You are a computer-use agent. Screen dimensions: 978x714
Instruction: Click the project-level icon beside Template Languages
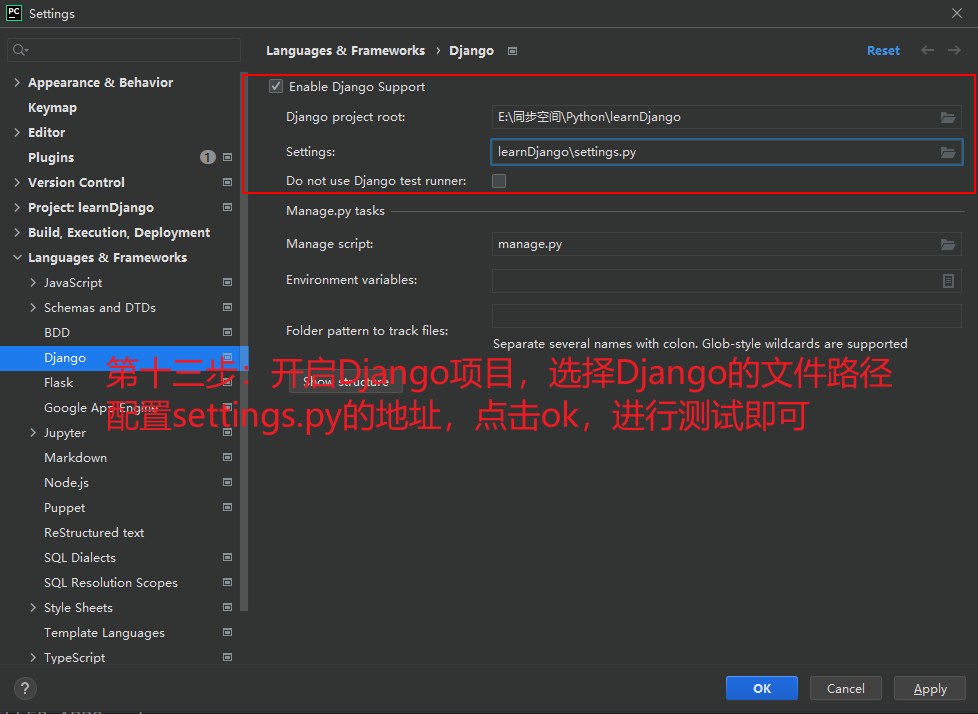click(x=228, y=632)
